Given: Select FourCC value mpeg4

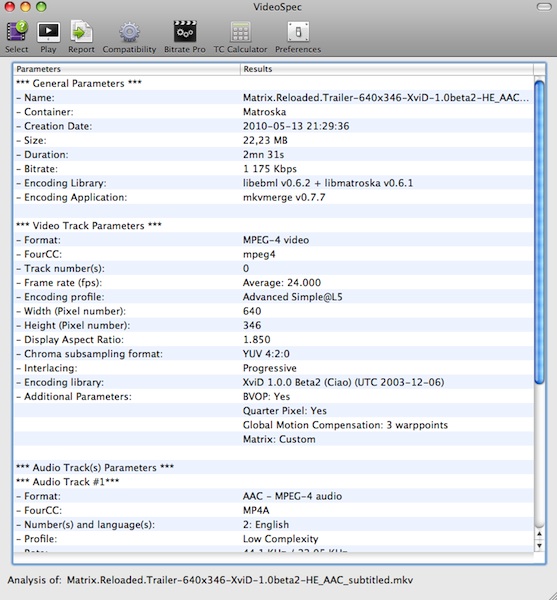Looking at the screenshot, I should [x=259, y=254].
